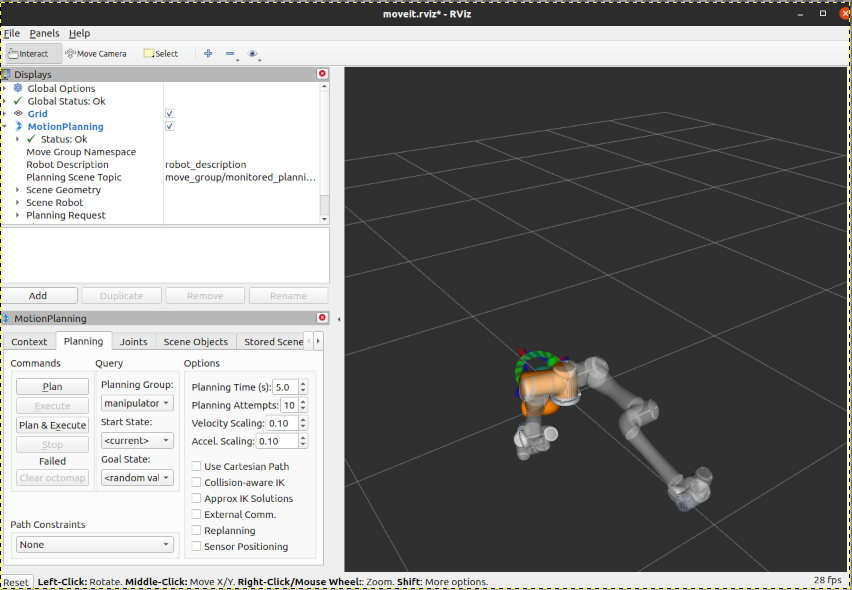Screen dimensions: 852x590
Task: Switch to the Scene Objects tab
Action: pos(196,342)
